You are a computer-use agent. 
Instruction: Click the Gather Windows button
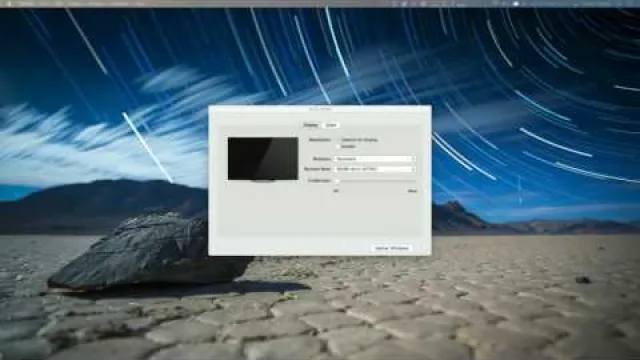(x=392, y=248)
